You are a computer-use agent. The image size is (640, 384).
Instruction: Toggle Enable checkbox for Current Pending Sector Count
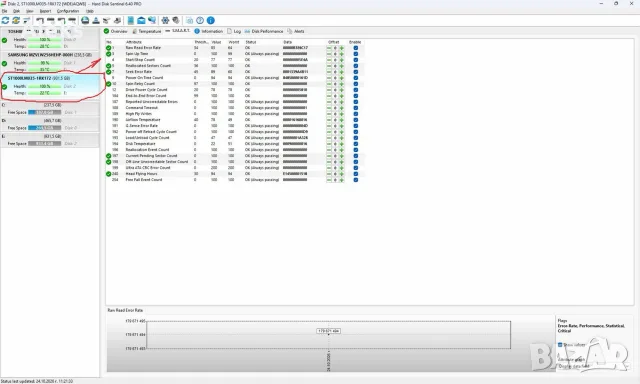click(356, 155)
